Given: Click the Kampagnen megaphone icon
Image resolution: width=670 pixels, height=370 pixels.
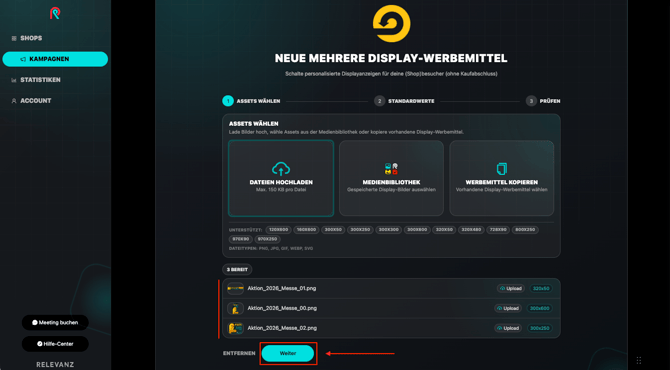Looking at the screenshot, I should [23, 59].
